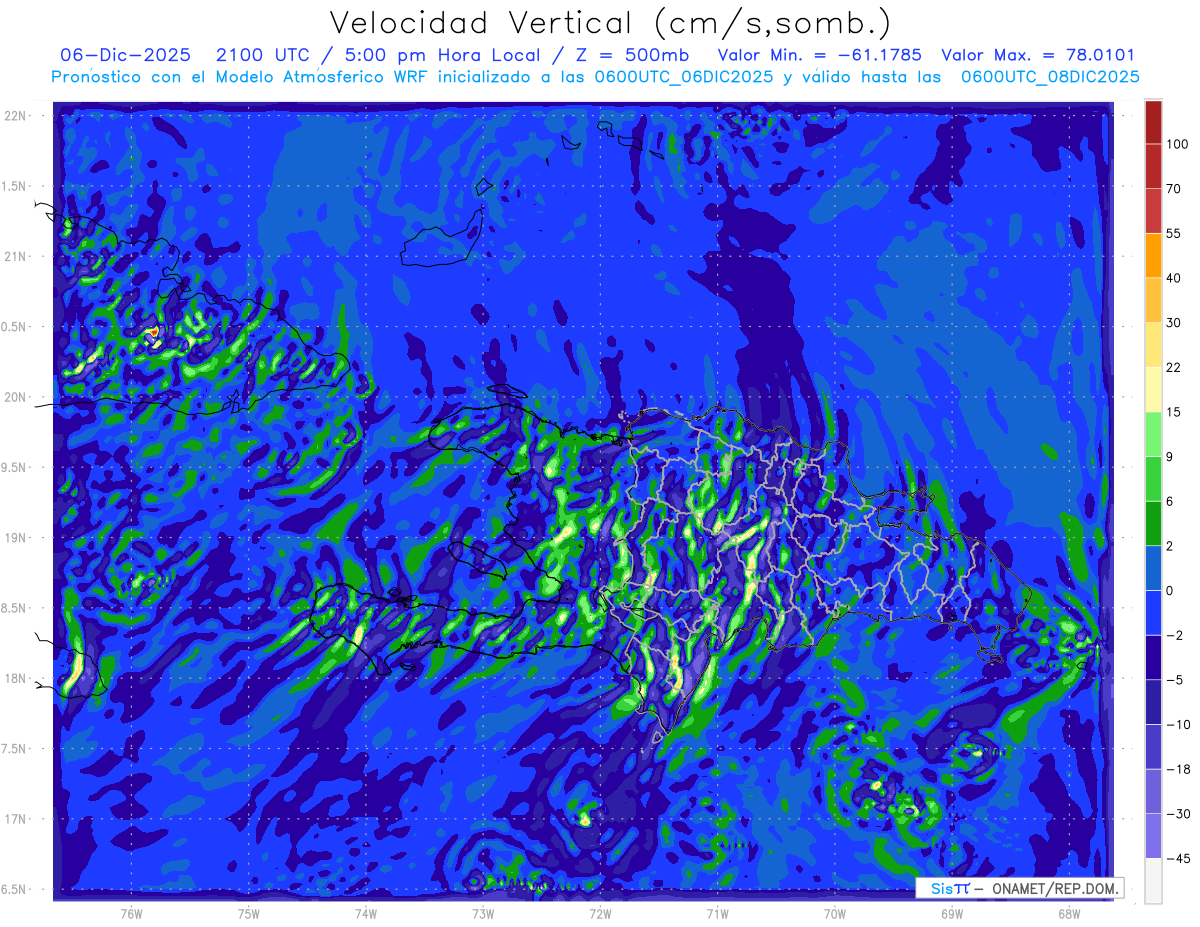The image size is (1200, 927).
Task: Click the "55" colorbar value
Action: click(x=1173, y=233)
